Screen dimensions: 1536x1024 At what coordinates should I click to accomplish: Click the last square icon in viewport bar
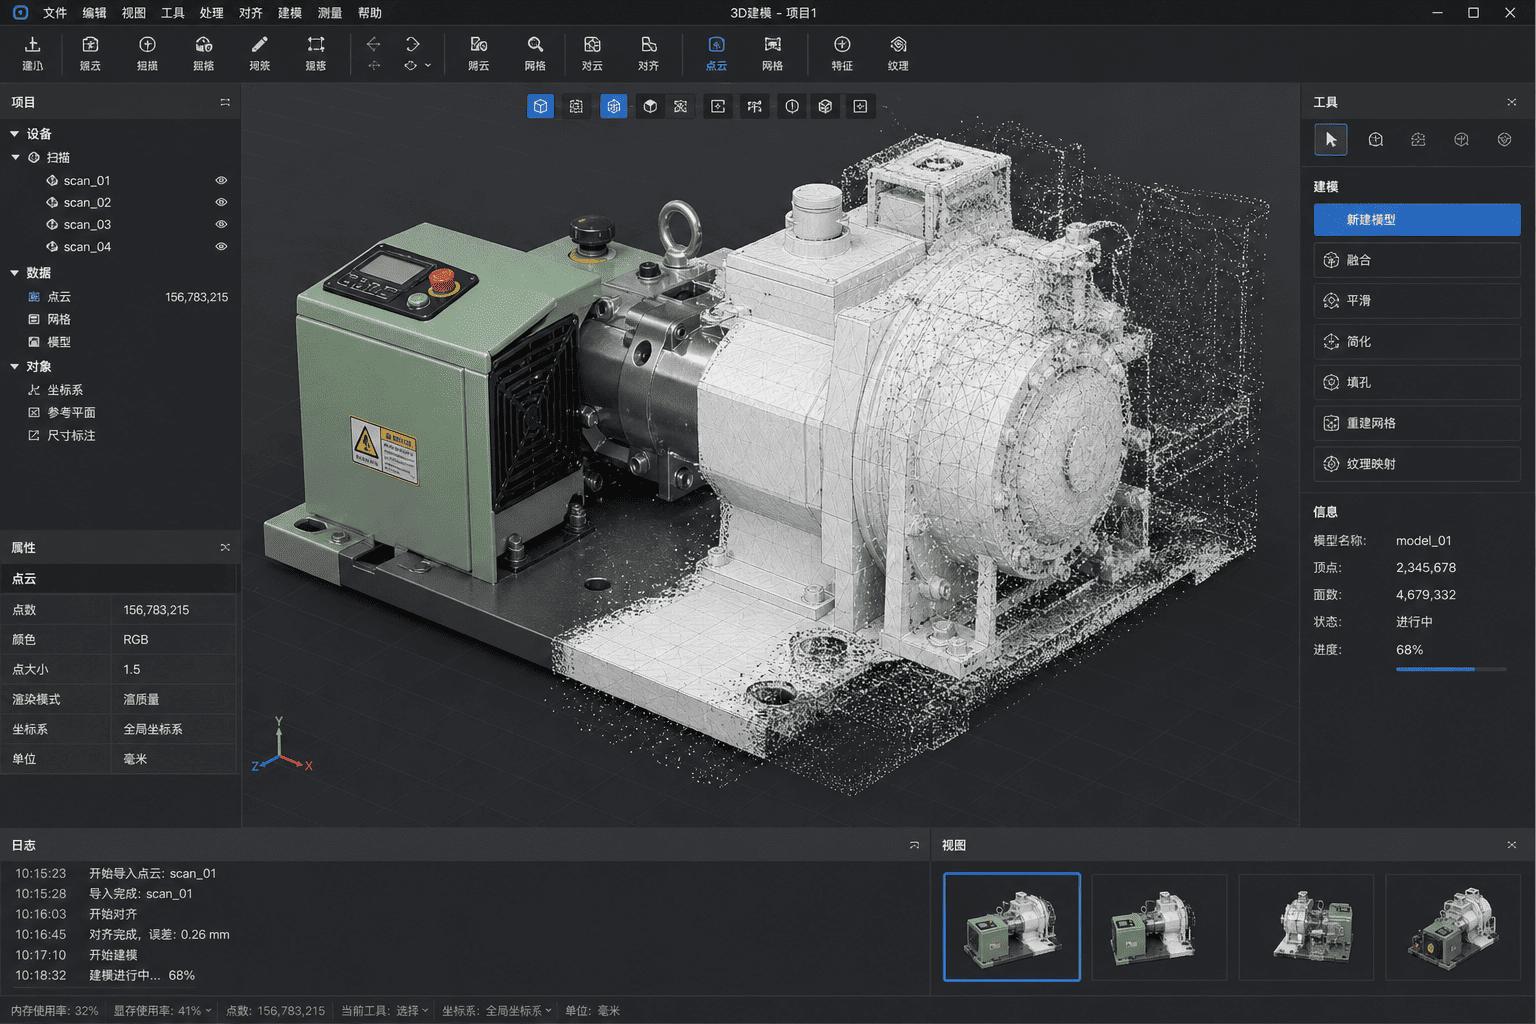click(x=860, y=106)
